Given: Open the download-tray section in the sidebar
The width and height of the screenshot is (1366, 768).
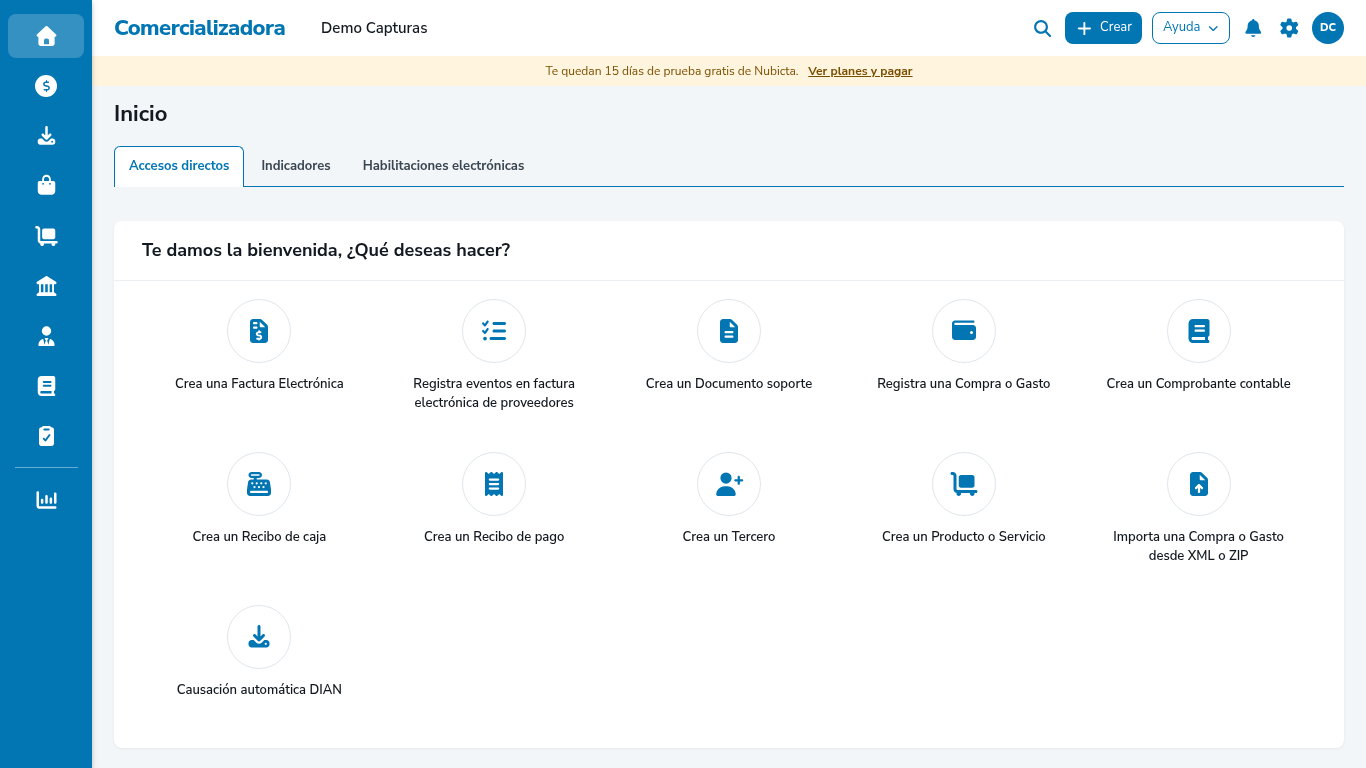Looking at the screenshot, I should click(x=46, y=136).
